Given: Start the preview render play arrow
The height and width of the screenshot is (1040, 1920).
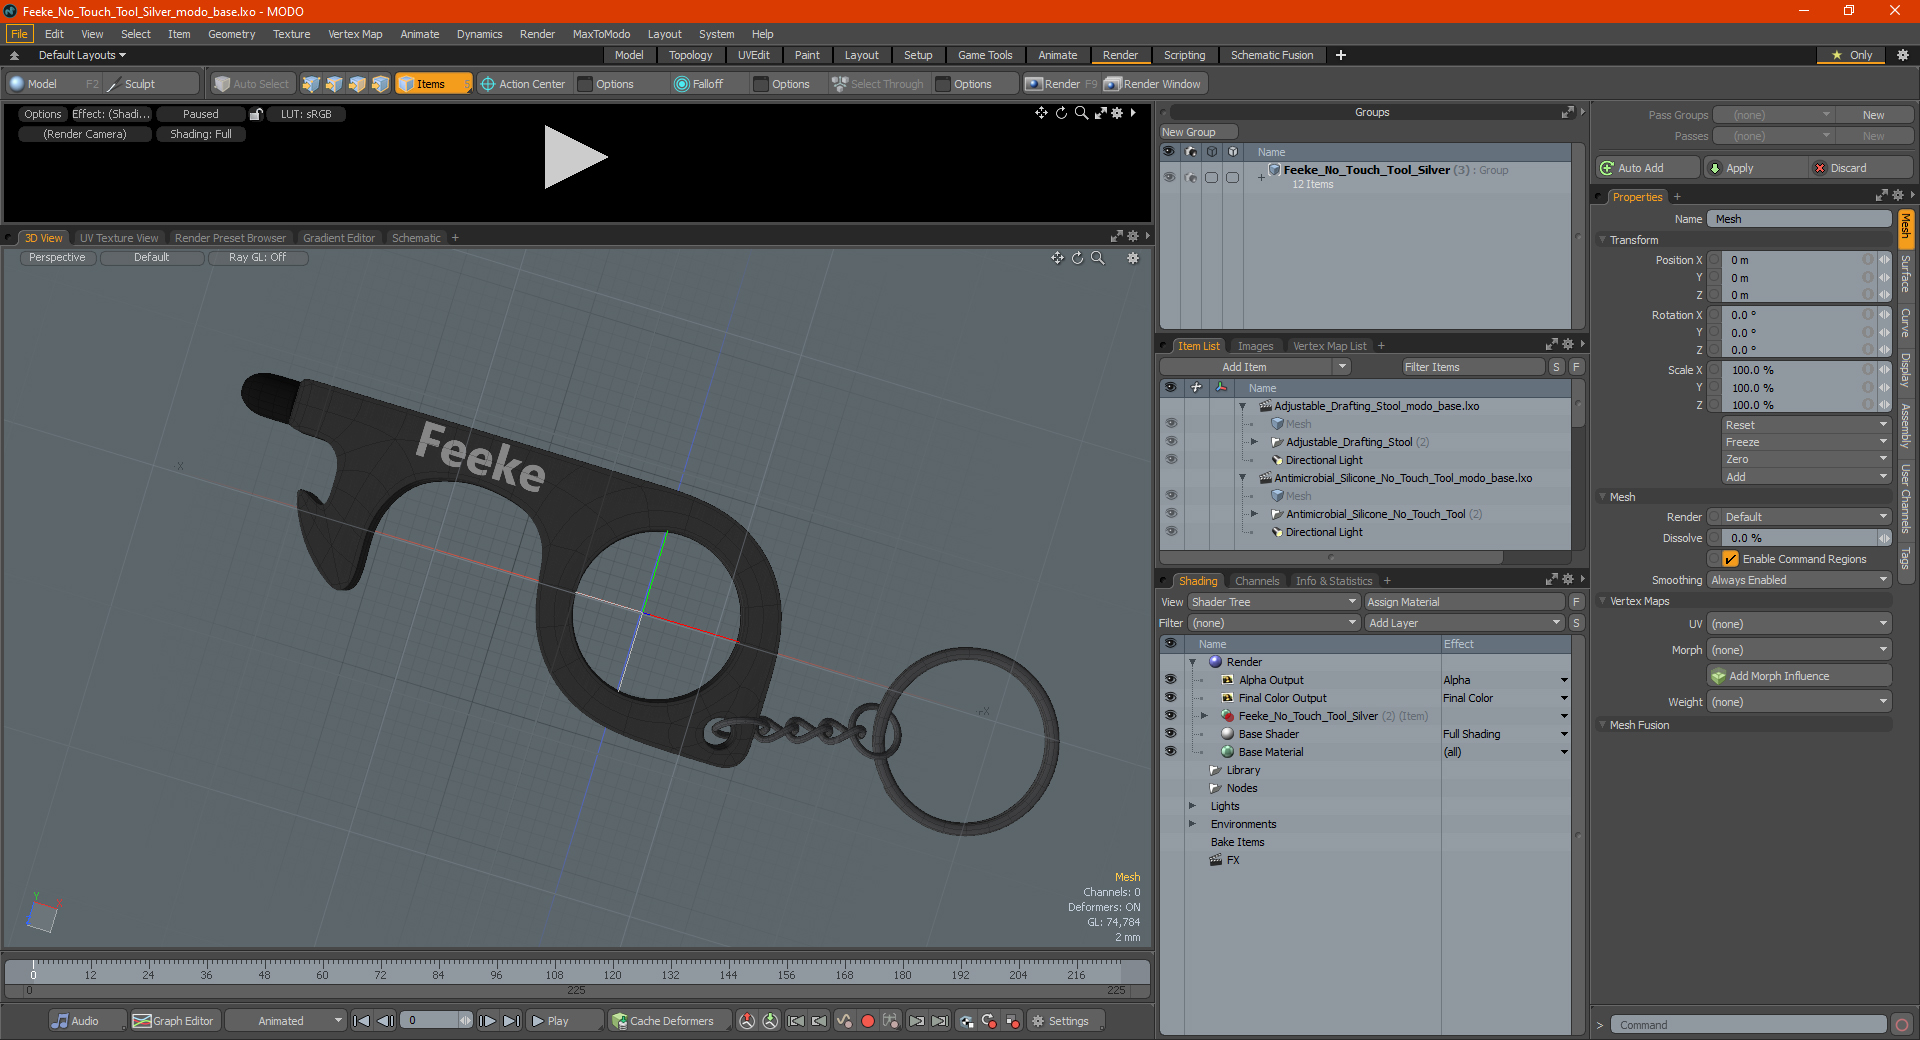Looking at the screenshot, I should pos(575,157).
